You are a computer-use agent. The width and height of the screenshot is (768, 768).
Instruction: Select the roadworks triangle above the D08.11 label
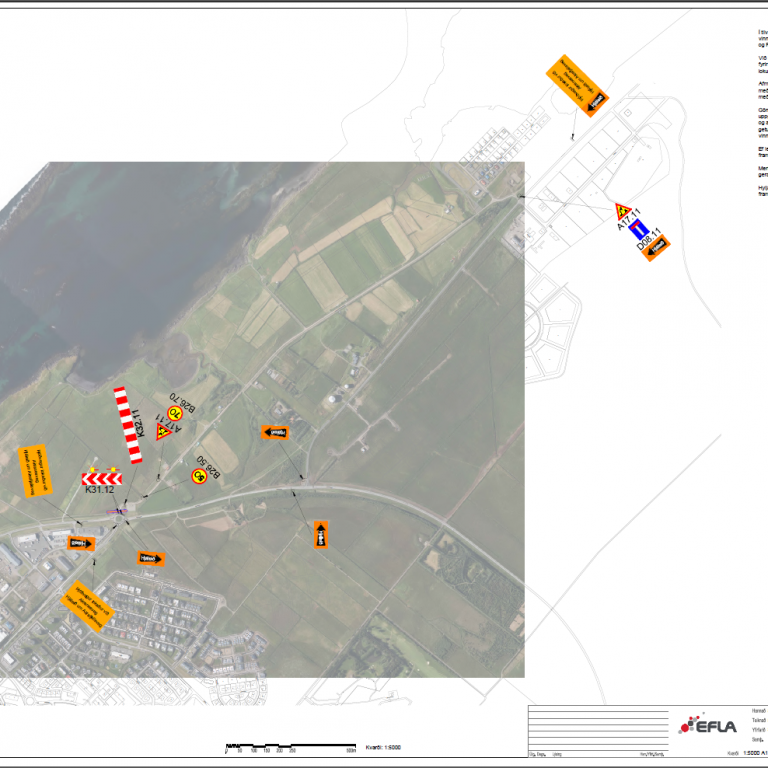[623, 211]
